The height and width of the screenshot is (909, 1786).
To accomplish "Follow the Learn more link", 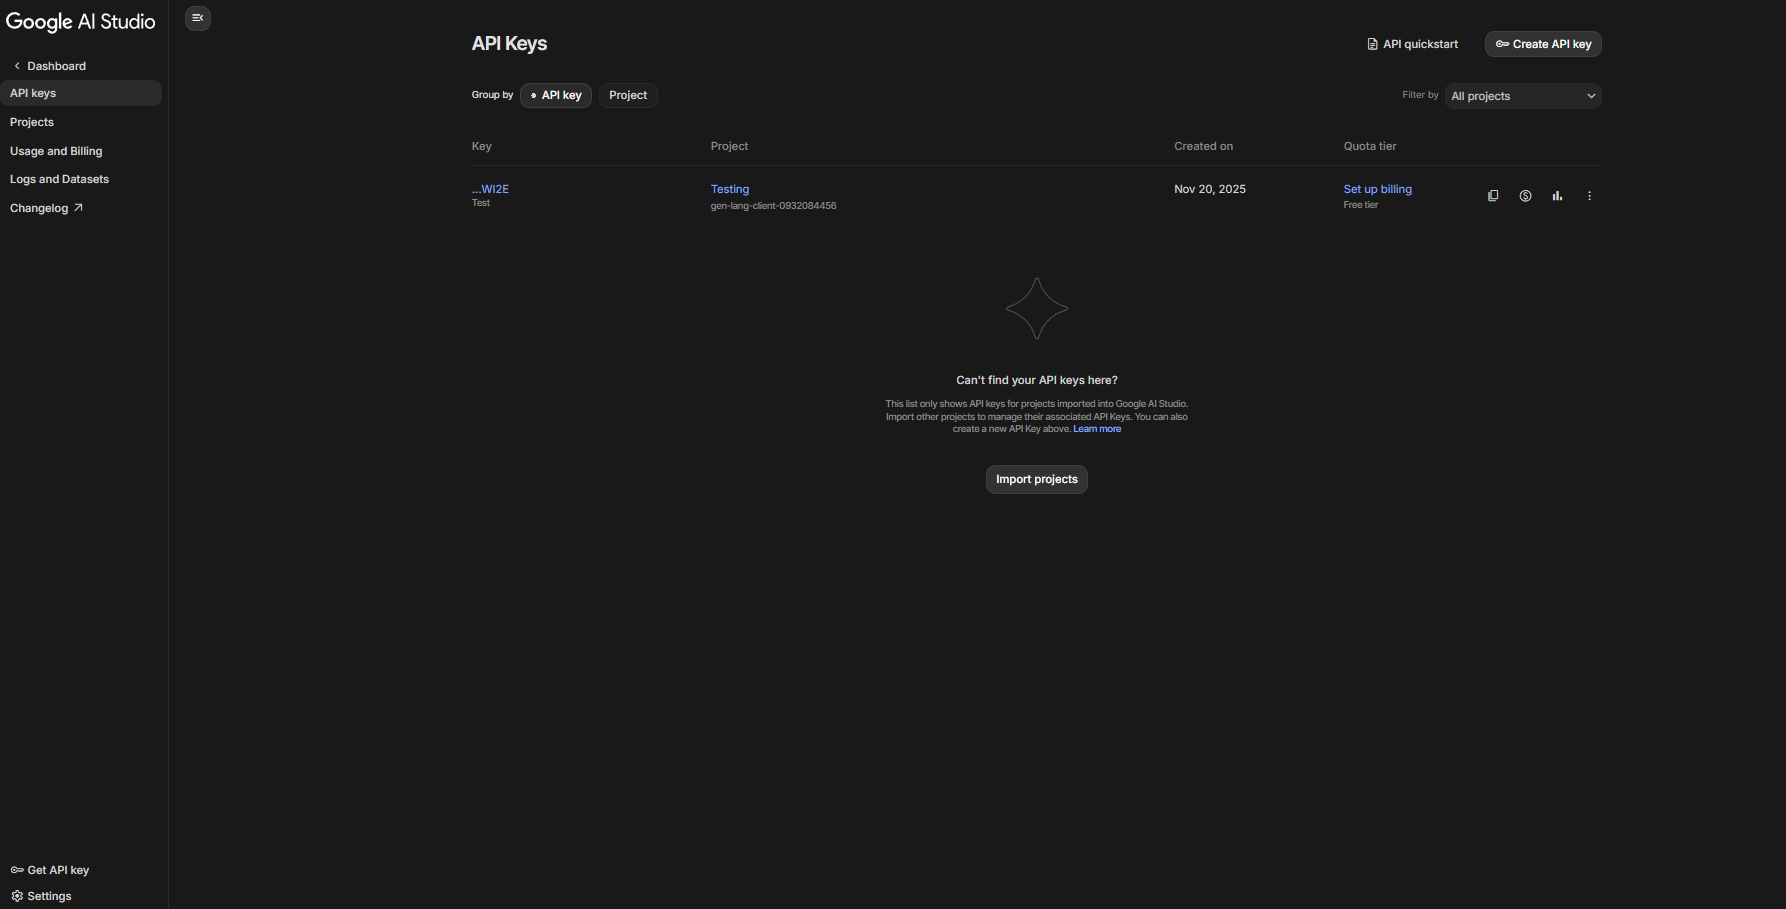I will tap(1097, 429).
